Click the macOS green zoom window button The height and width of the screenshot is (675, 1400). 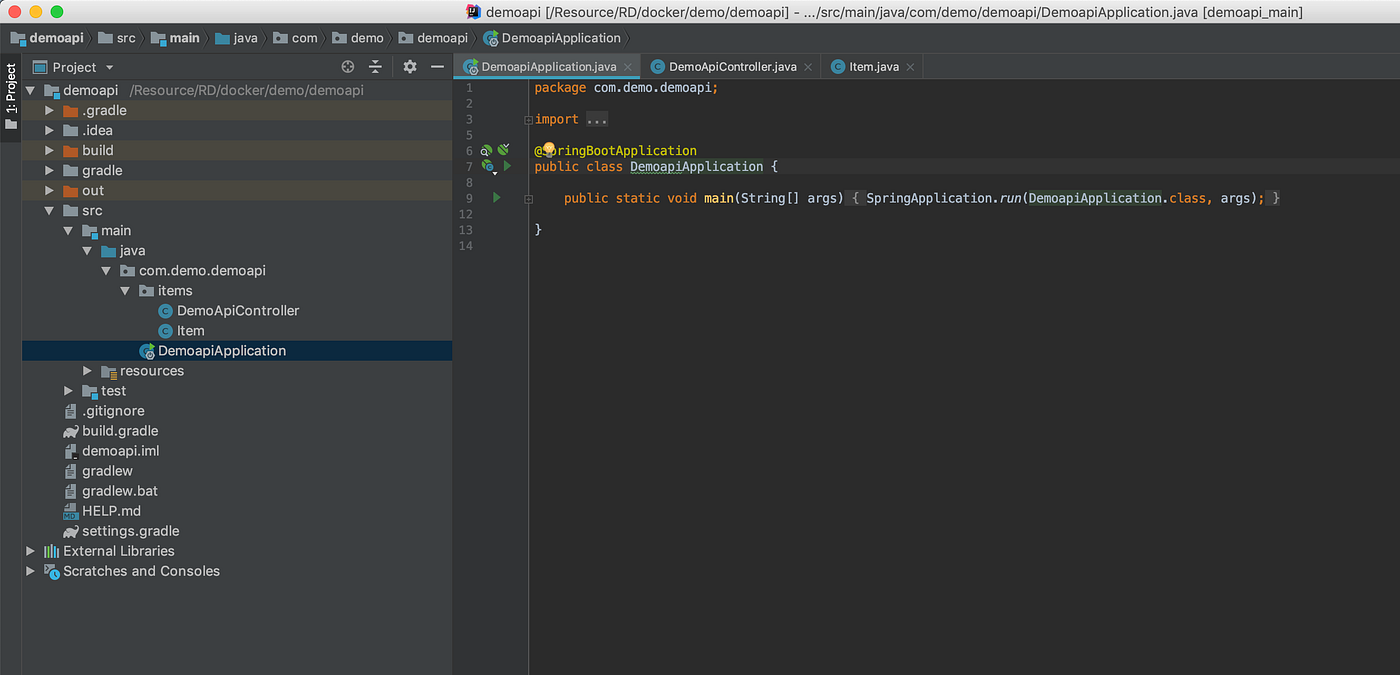(x=56, y=12)
